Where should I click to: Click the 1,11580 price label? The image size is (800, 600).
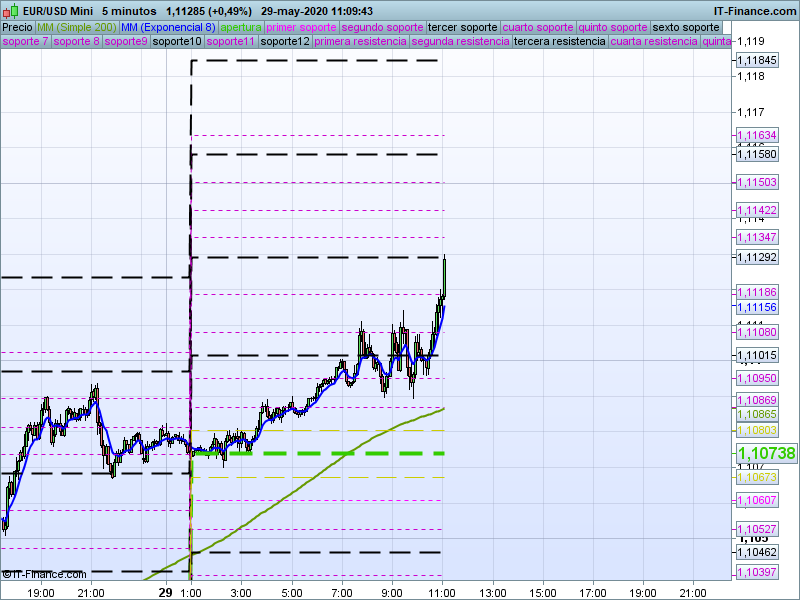click(757, 154)
